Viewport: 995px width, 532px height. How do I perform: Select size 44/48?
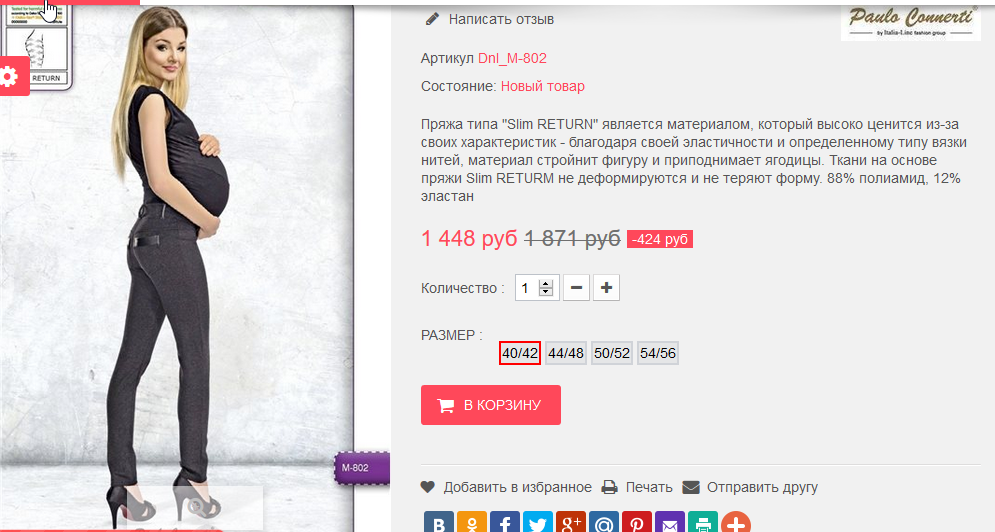tap(566, 353)
